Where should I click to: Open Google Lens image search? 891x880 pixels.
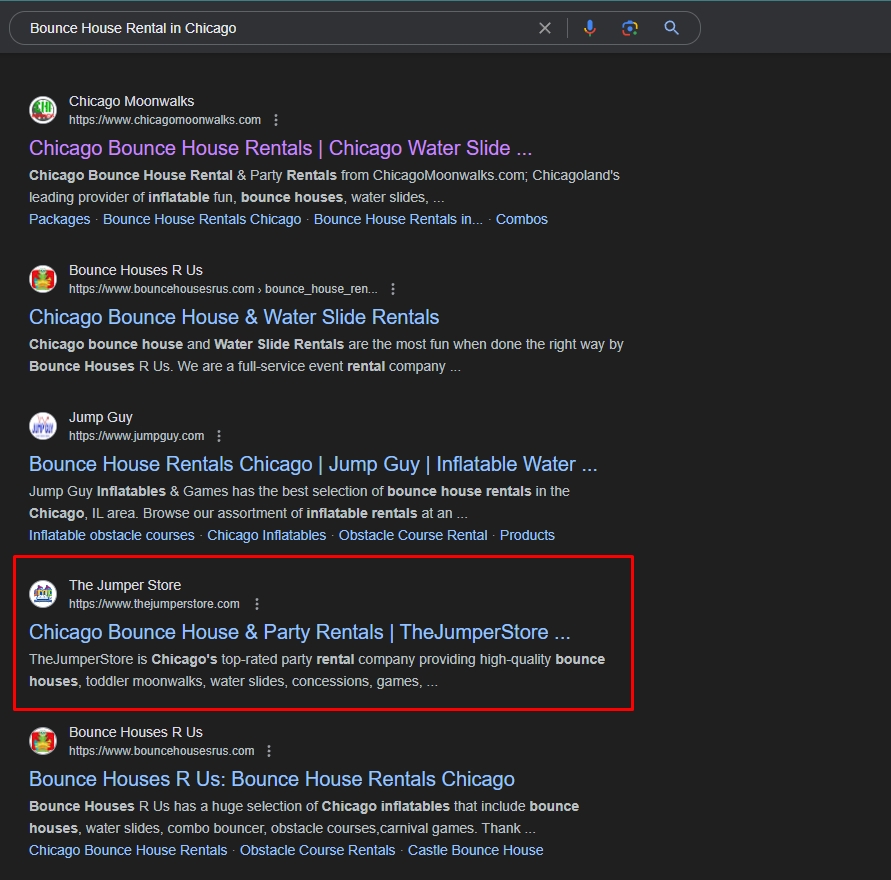point(630,28)
